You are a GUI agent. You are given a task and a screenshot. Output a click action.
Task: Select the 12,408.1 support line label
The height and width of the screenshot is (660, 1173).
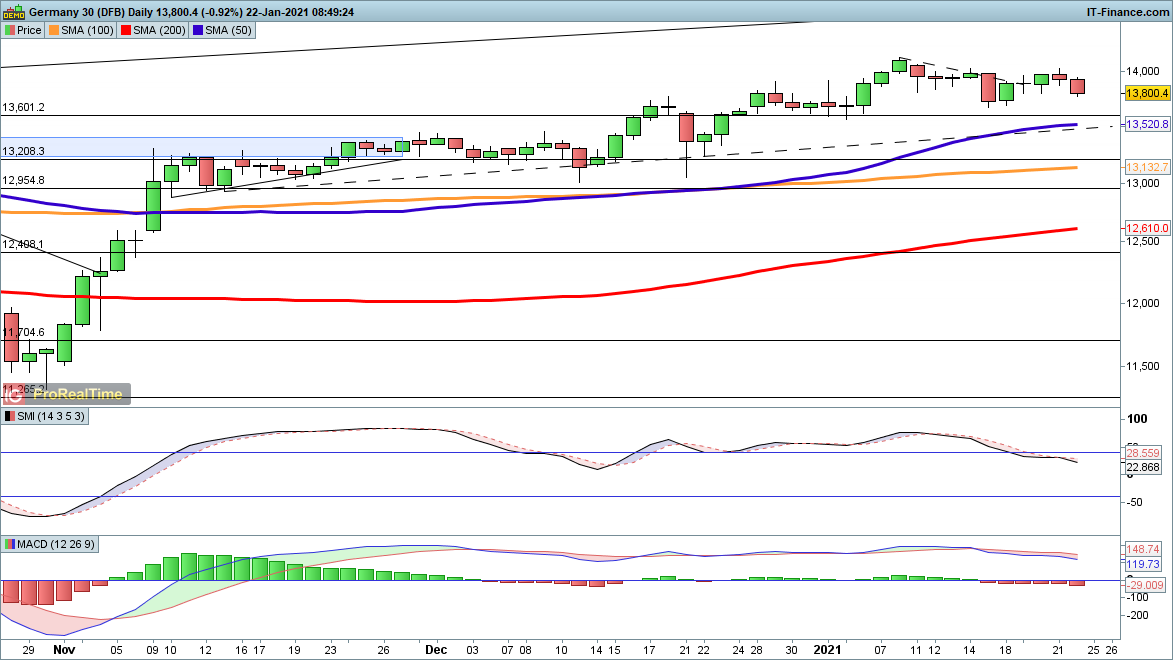point(24,244)
